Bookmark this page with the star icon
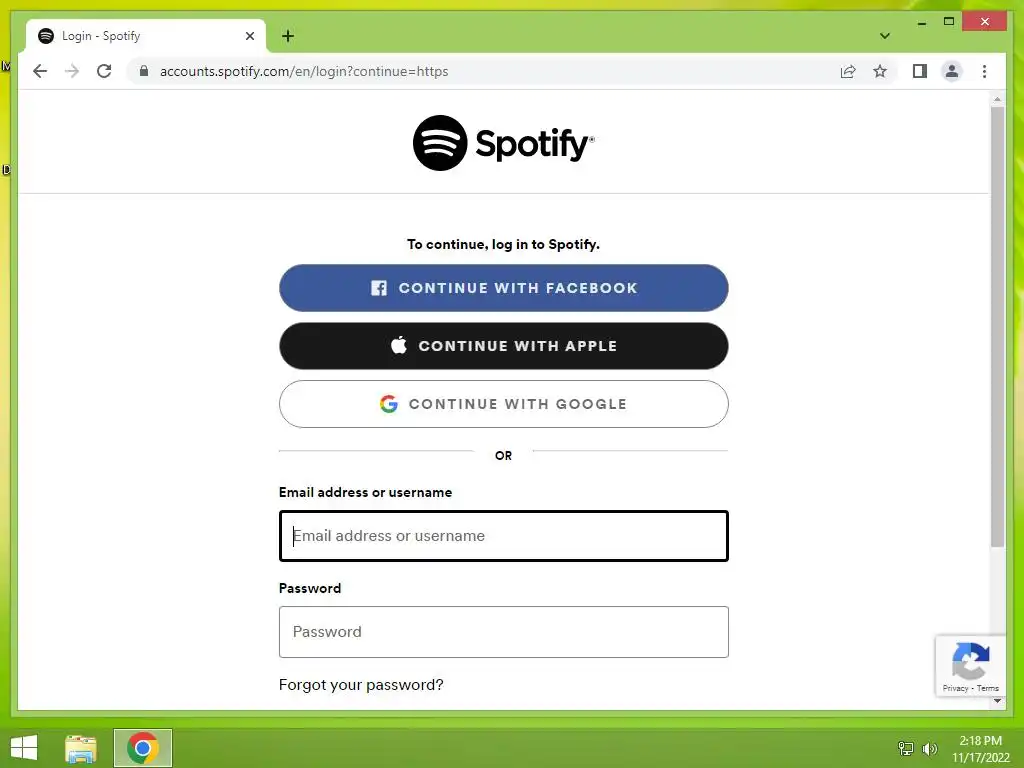The image size is (1024, 768). [880, 71]
